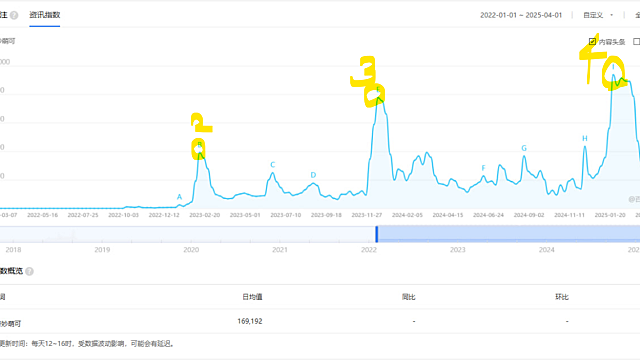Click year 2024 on the overview timeline
Screen dimensions: 640x360
click(547, 250)
